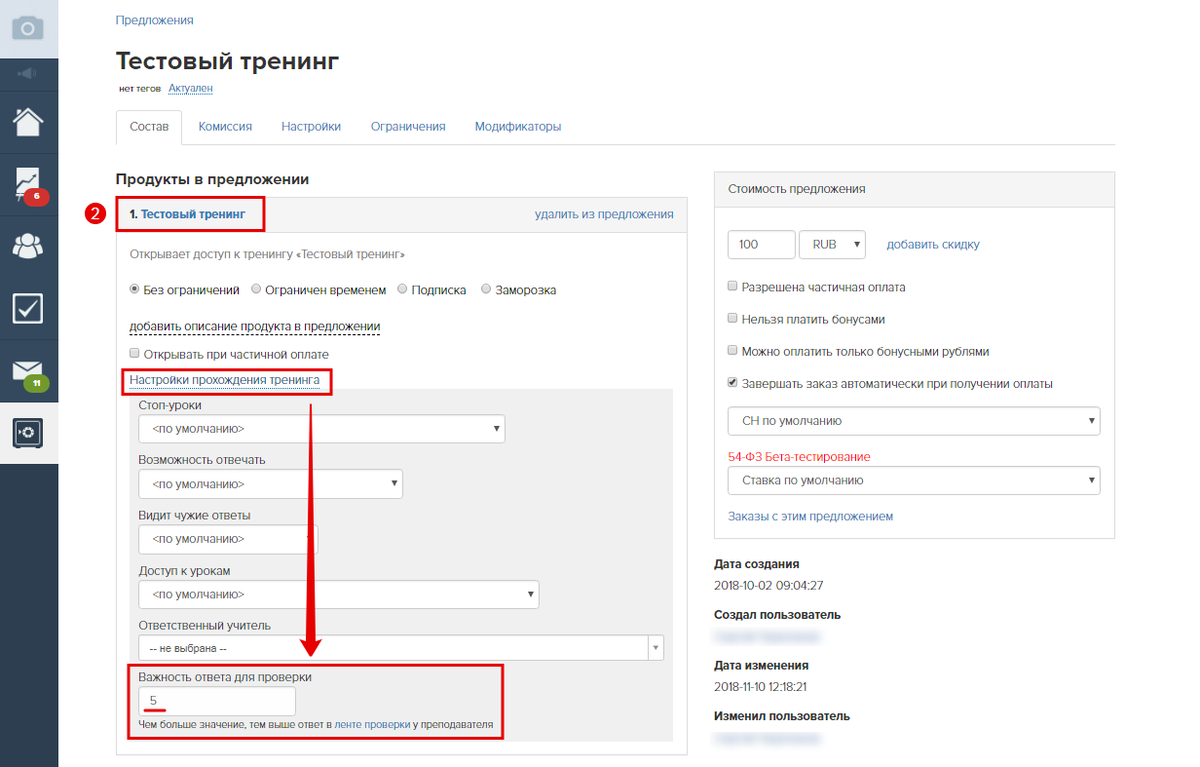Image resolution: width=1200 pixels, height=767 pixels.
Task: Switch to the 'Настройки' tab
Action: tap(311, 127)
